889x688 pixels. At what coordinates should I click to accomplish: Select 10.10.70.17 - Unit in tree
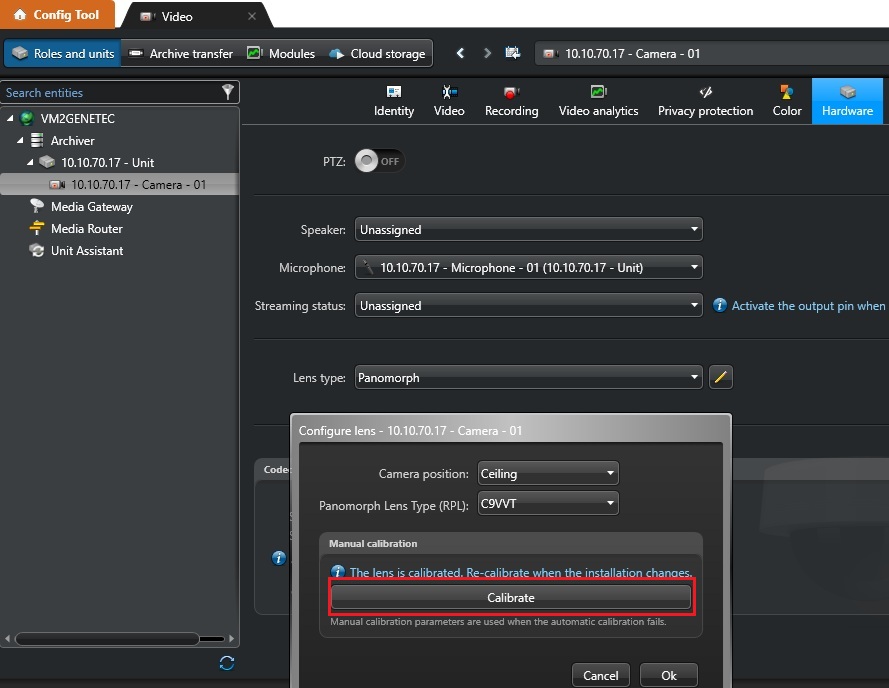[108, 163]
